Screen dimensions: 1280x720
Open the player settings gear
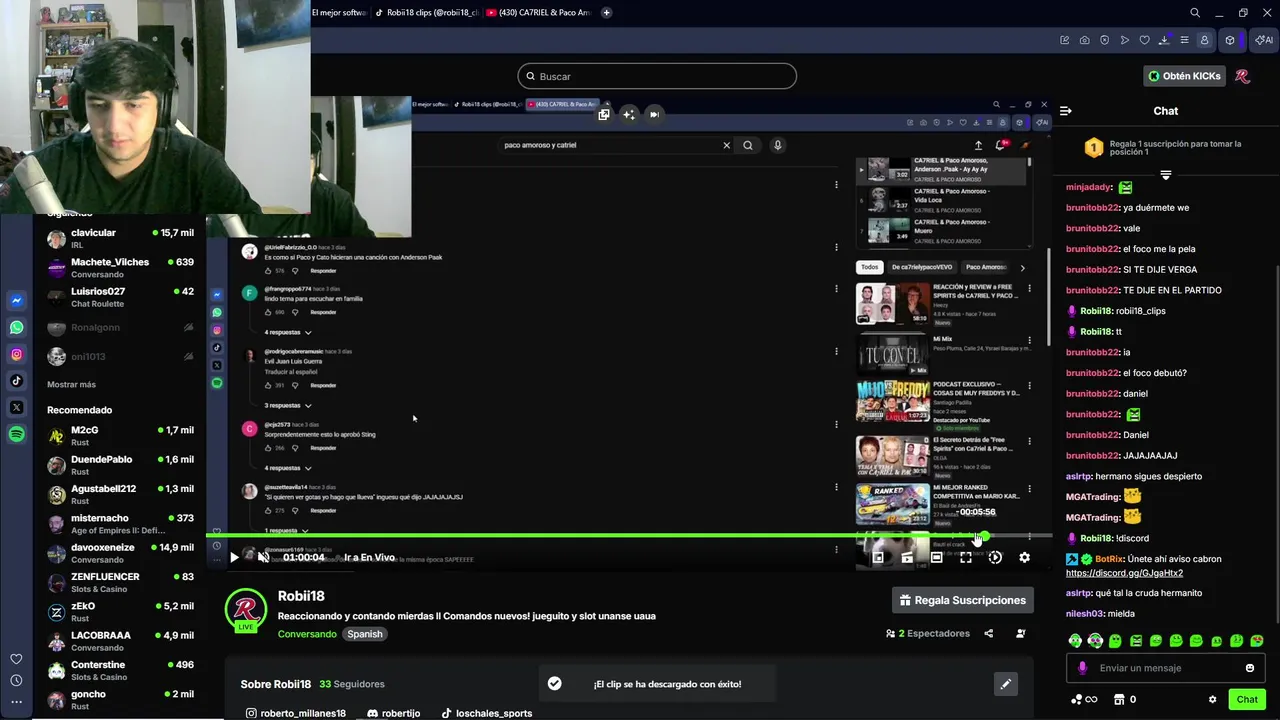(1024, 557)
